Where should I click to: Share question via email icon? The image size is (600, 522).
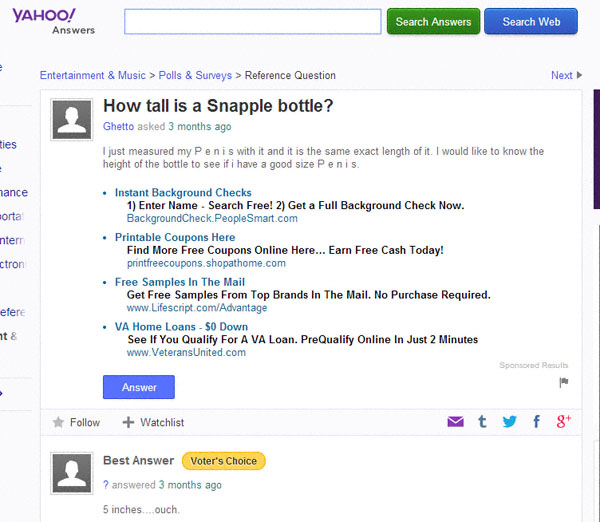coord(456,422)
